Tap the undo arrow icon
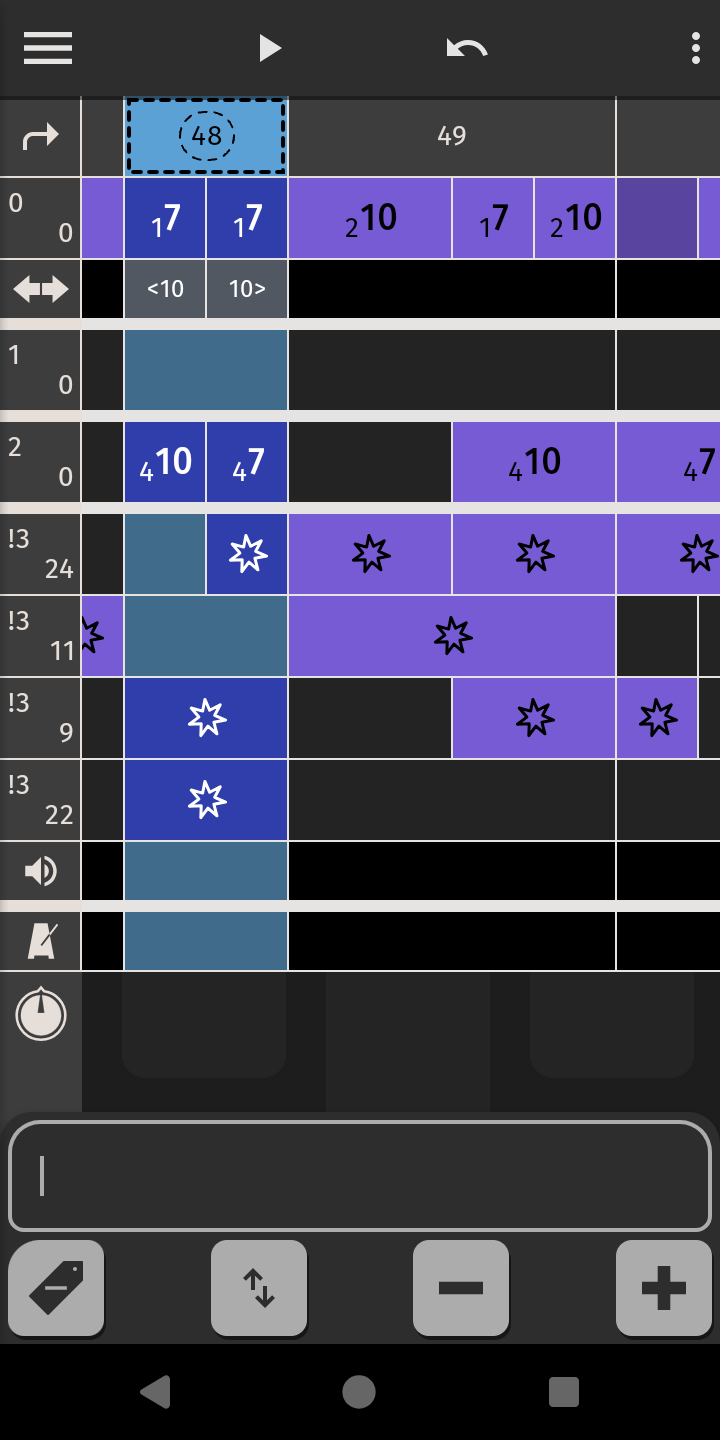Image resolution: width=720 pixels, height=1440 pixels. pyautogui.click(x=466, y=48)
